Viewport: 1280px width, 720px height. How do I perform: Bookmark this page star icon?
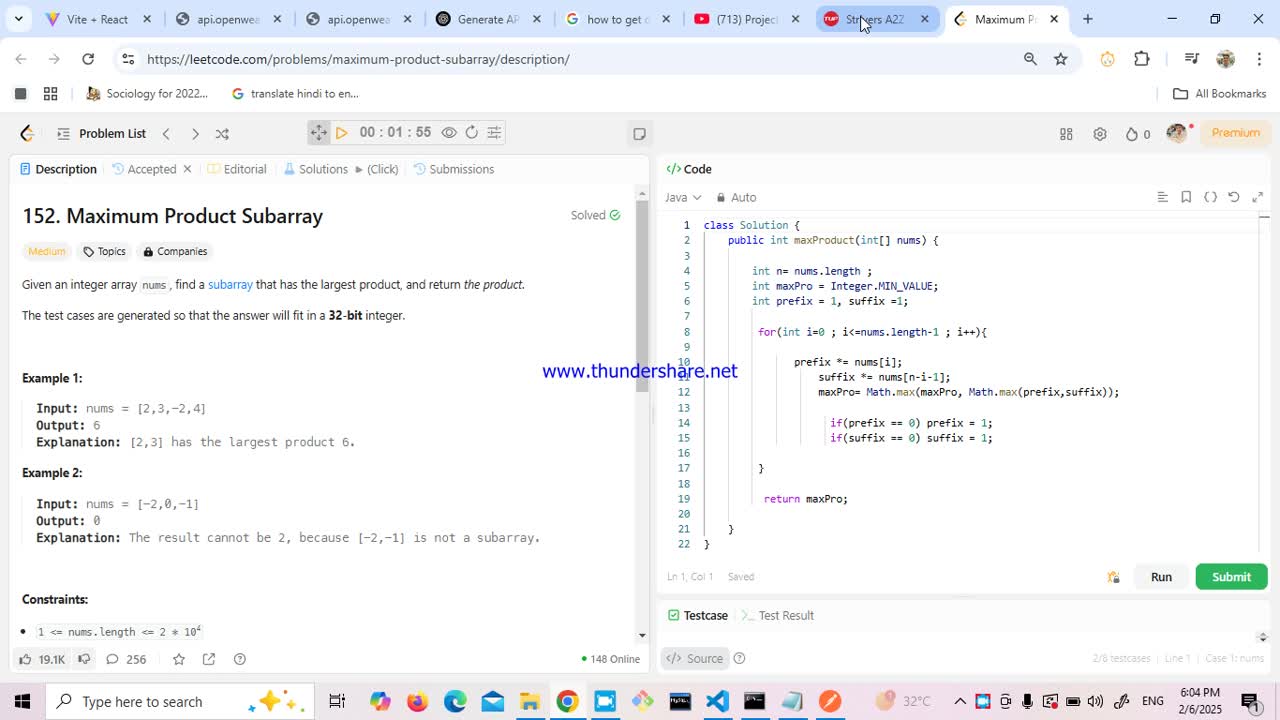[1060, 59]
